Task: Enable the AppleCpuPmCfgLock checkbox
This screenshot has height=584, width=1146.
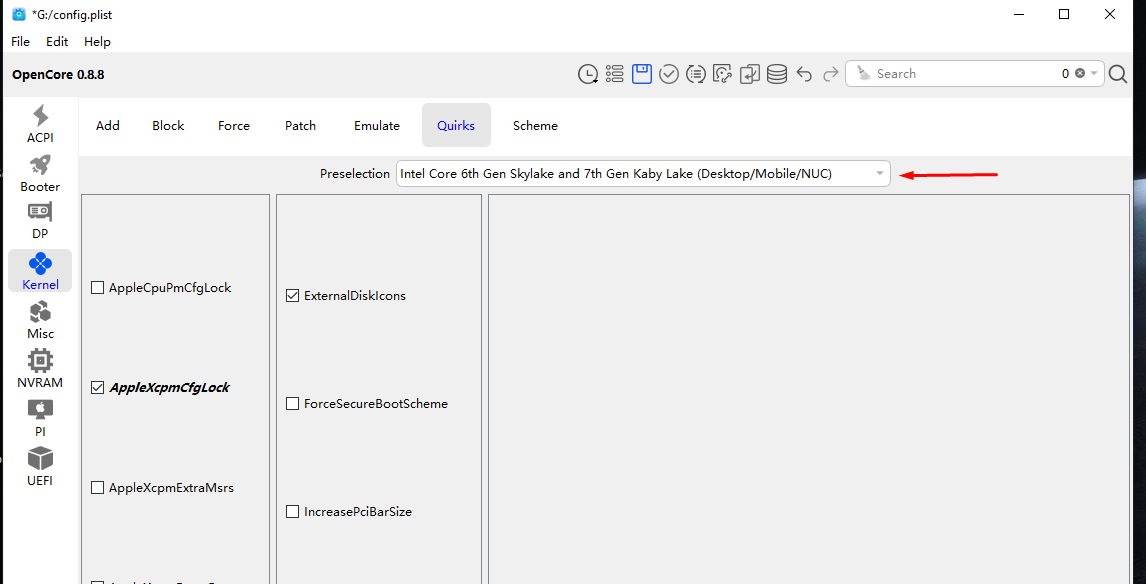Action: coord(97,288)
